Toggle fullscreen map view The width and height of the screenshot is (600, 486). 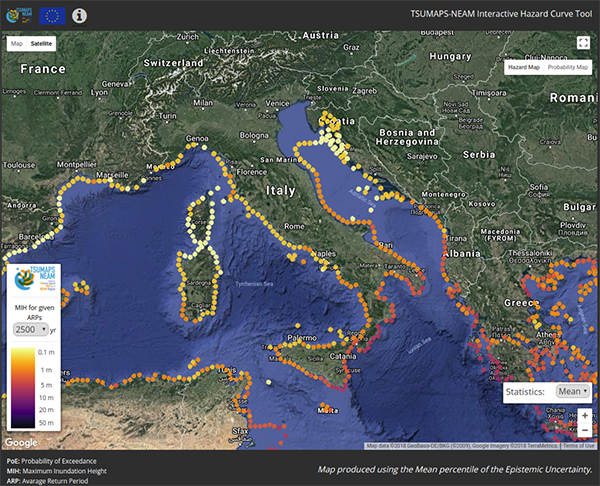pyautogui.click(x=583, y=42)
